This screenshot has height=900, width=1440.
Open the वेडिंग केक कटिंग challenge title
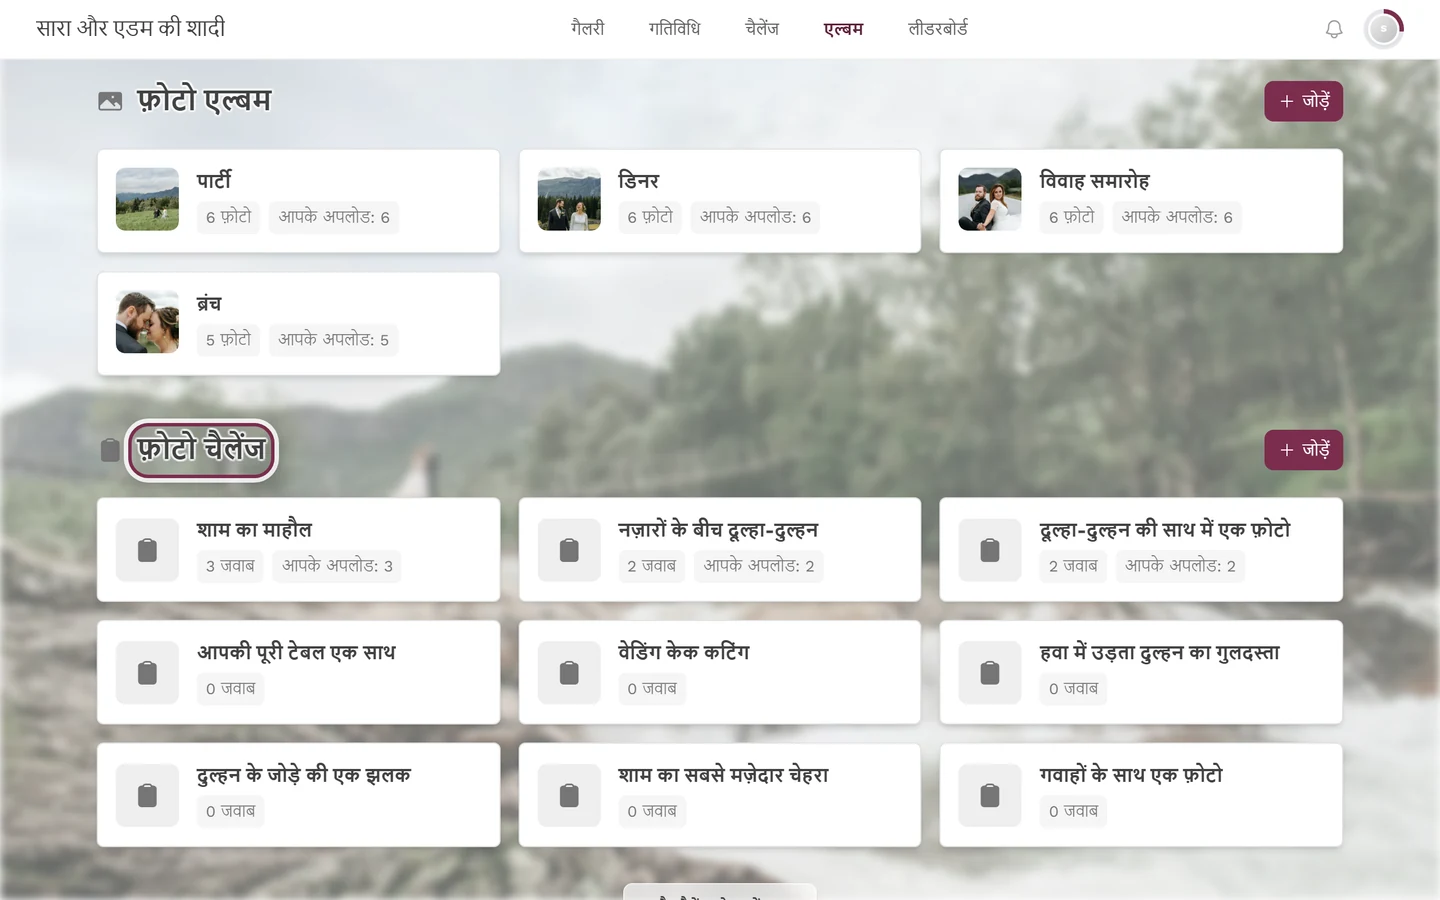click(684, 652)
